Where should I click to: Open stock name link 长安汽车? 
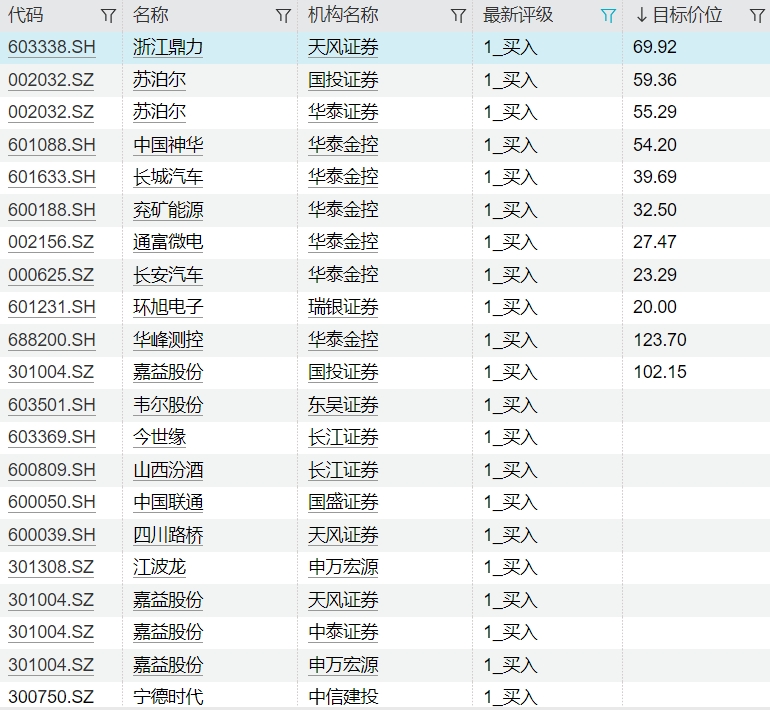click(x=168, y=275)
